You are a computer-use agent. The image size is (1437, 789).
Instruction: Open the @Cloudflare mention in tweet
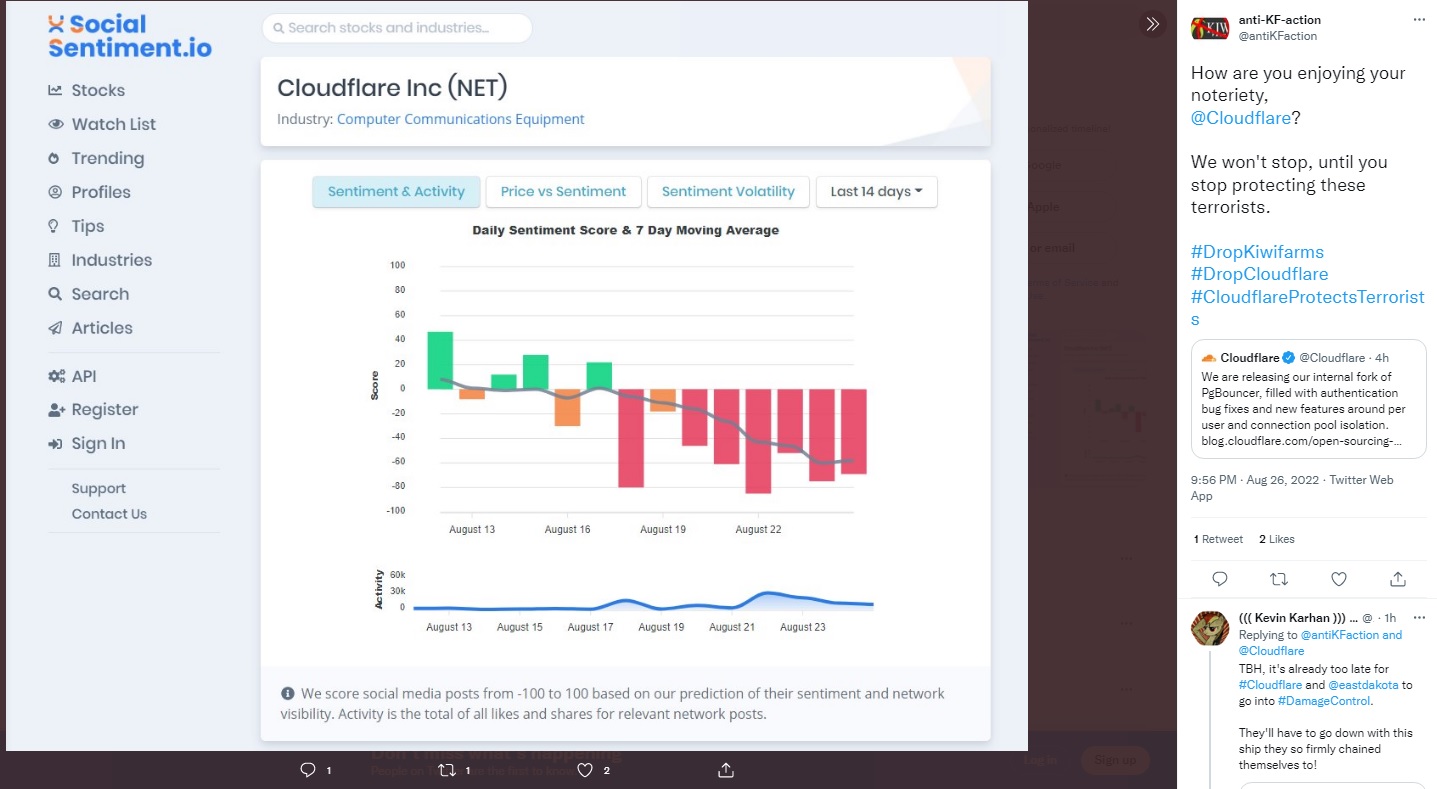[1240, 117]
